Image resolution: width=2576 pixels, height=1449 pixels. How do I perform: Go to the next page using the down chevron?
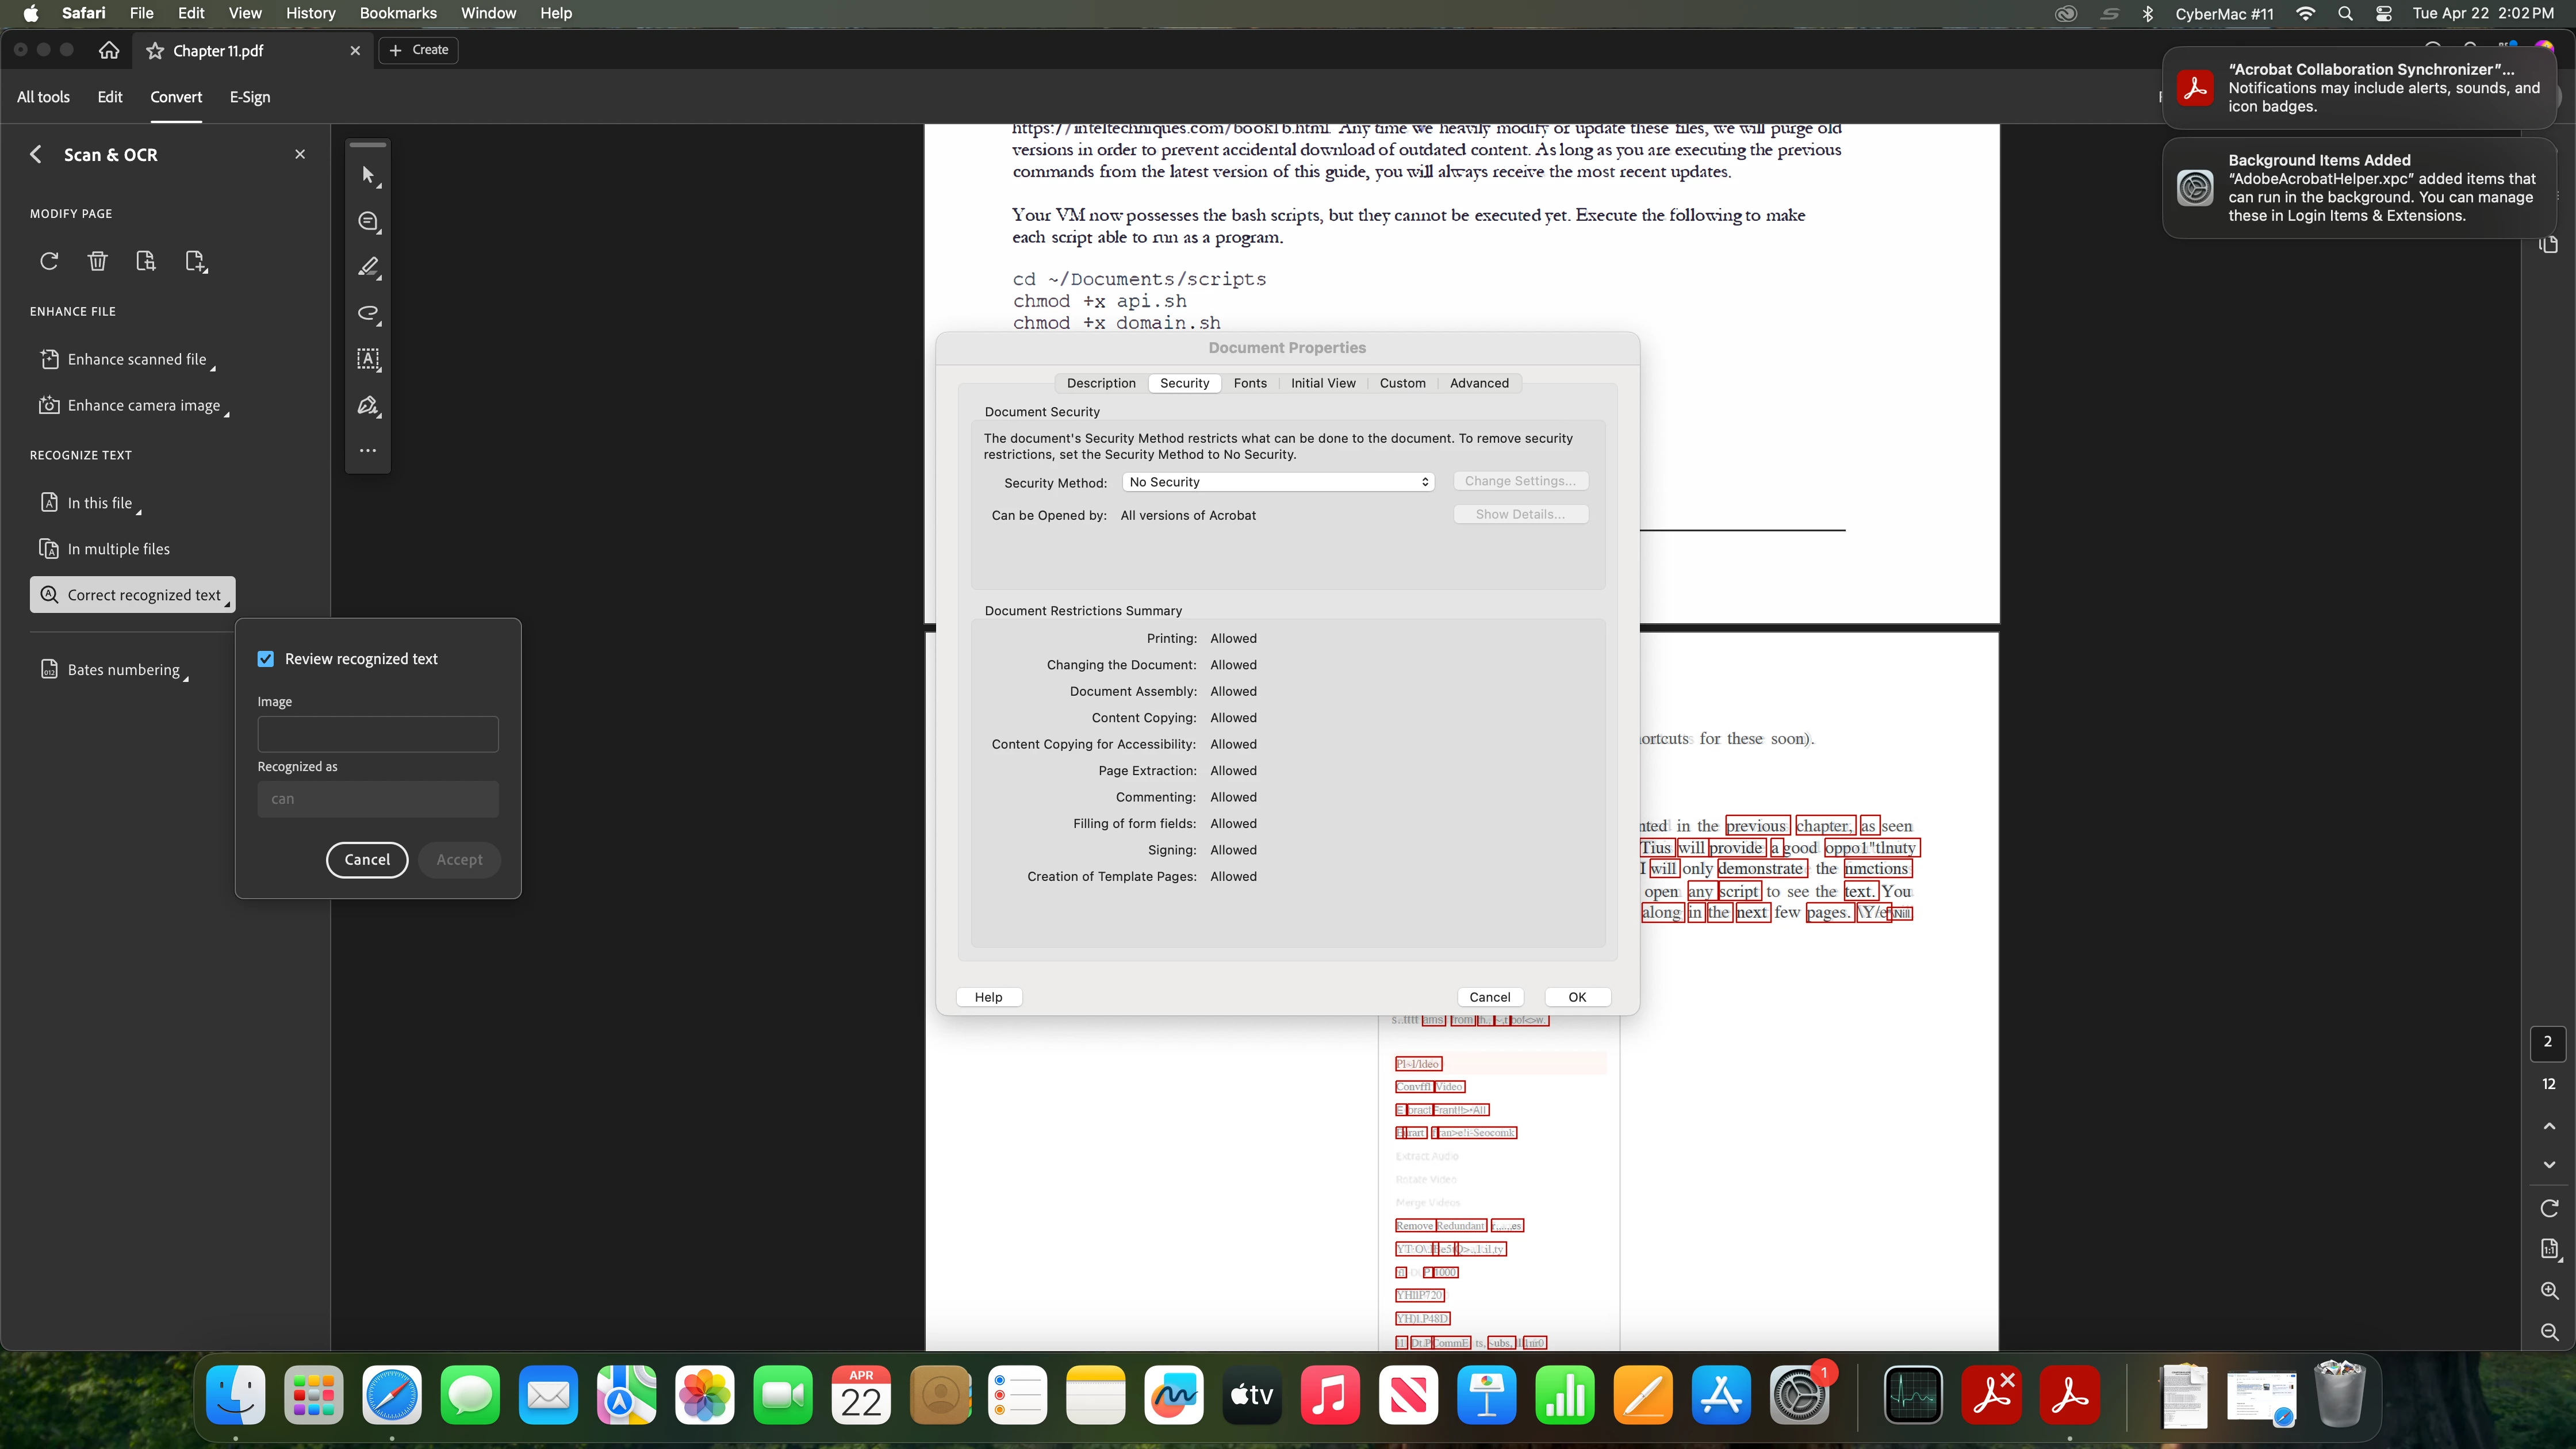pos(2549,1165)
